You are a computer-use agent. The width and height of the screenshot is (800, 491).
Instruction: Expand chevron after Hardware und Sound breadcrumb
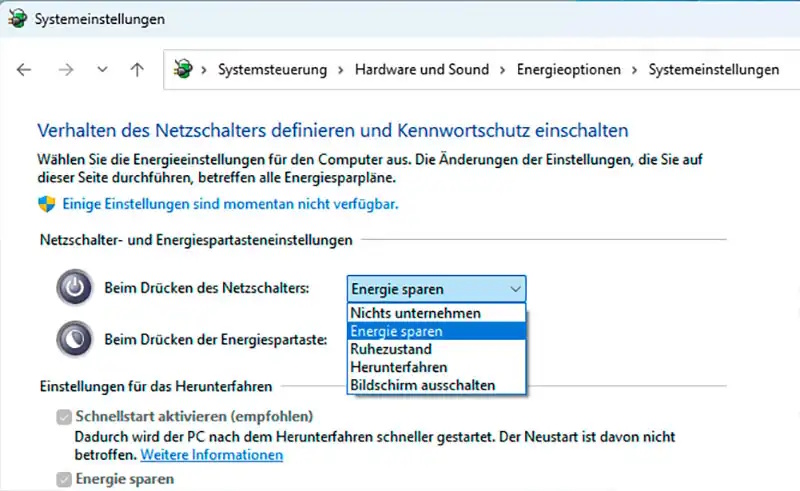pyautogui.click(x=503, y=70)
